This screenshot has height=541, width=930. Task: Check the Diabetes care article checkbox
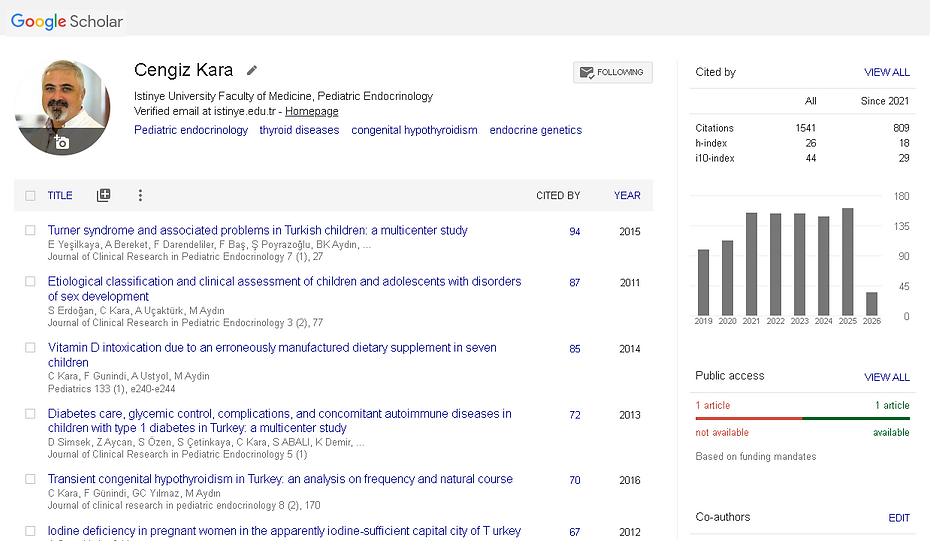30,413
